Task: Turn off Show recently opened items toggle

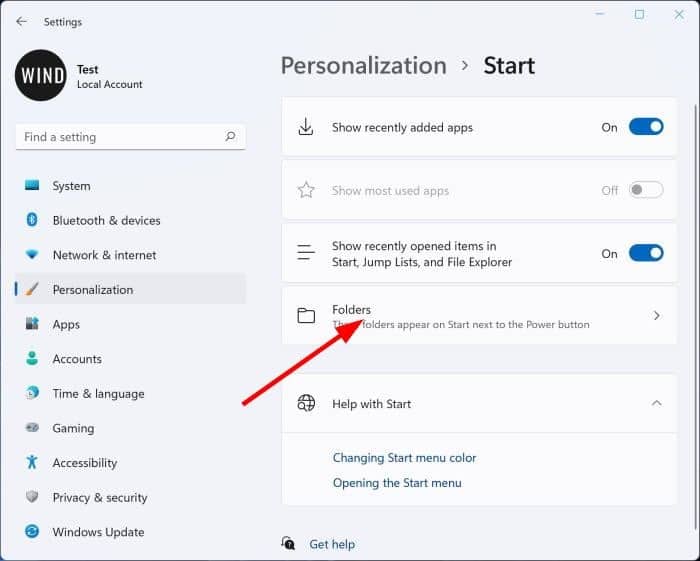Action: click(x=646, y=253)
